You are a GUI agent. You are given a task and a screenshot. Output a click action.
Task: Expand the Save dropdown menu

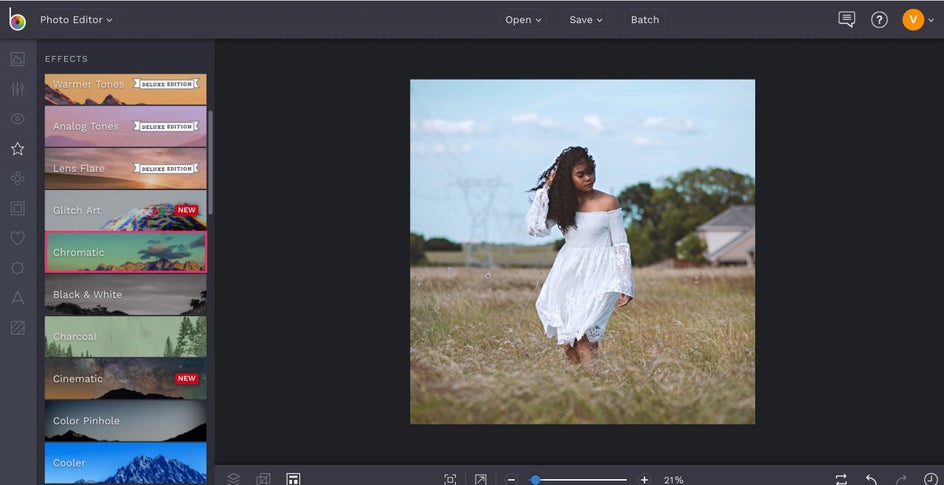(x=586, y=20)
